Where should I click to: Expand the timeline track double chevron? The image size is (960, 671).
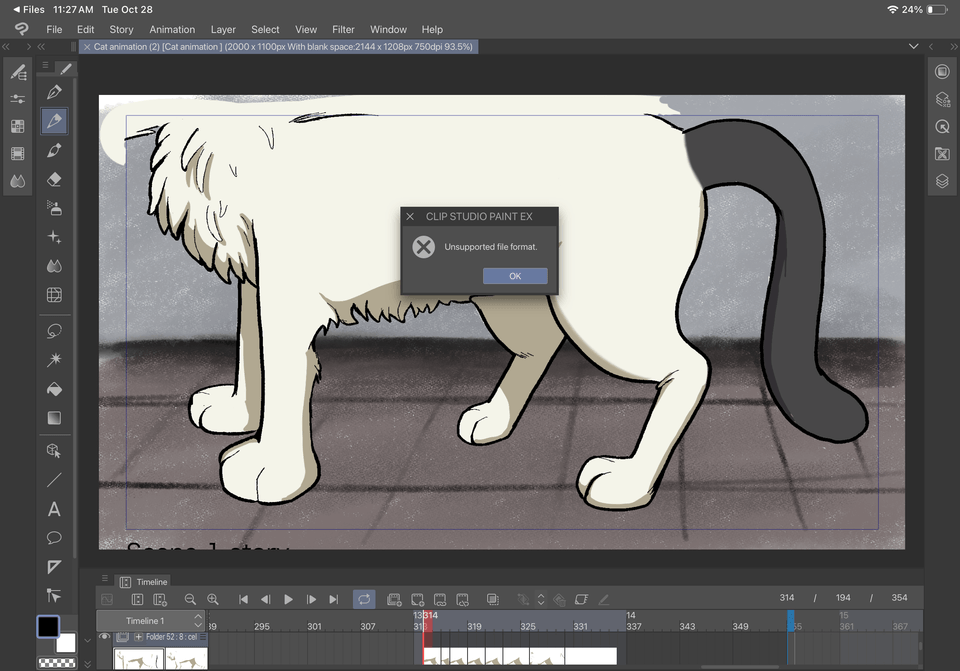click(x=88, y=663)
